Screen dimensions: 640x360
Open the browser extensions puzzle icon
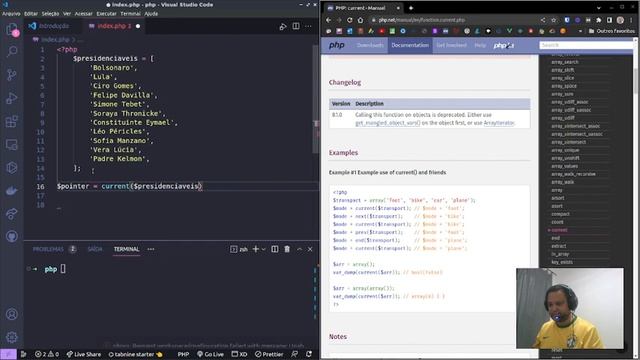(x=599, y=20)
